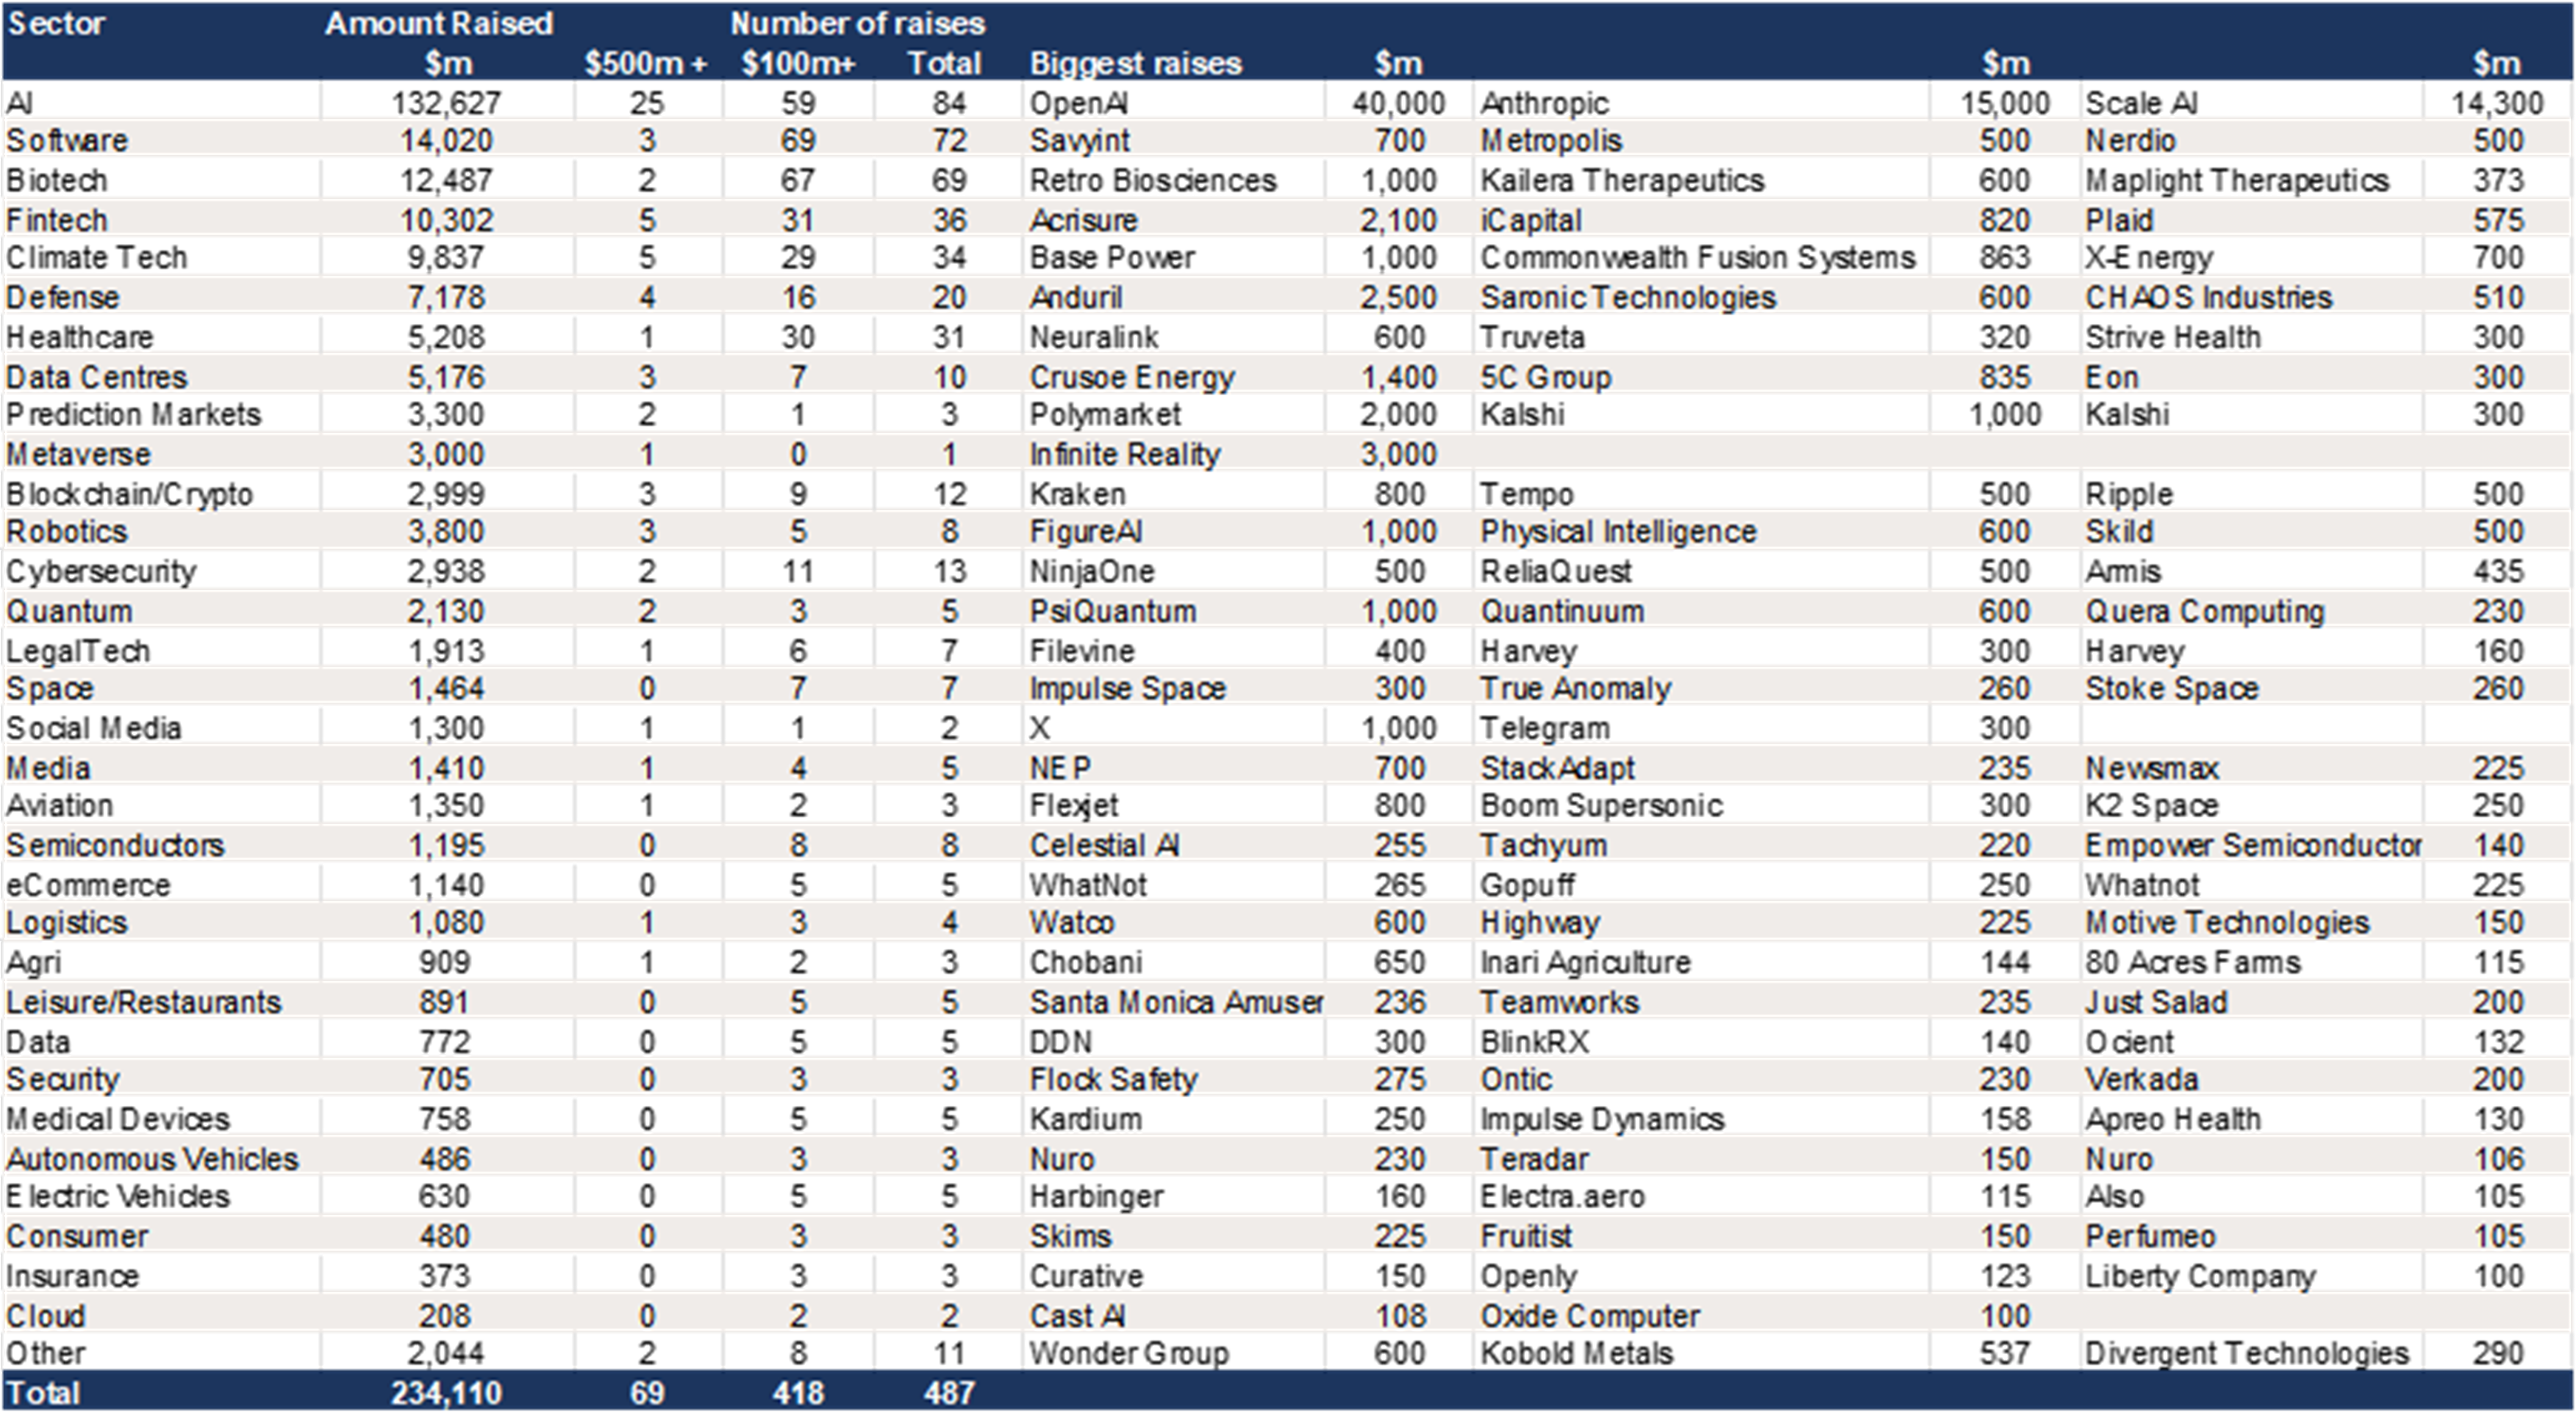Select the 'Filevine' cell

point(1082,651)
